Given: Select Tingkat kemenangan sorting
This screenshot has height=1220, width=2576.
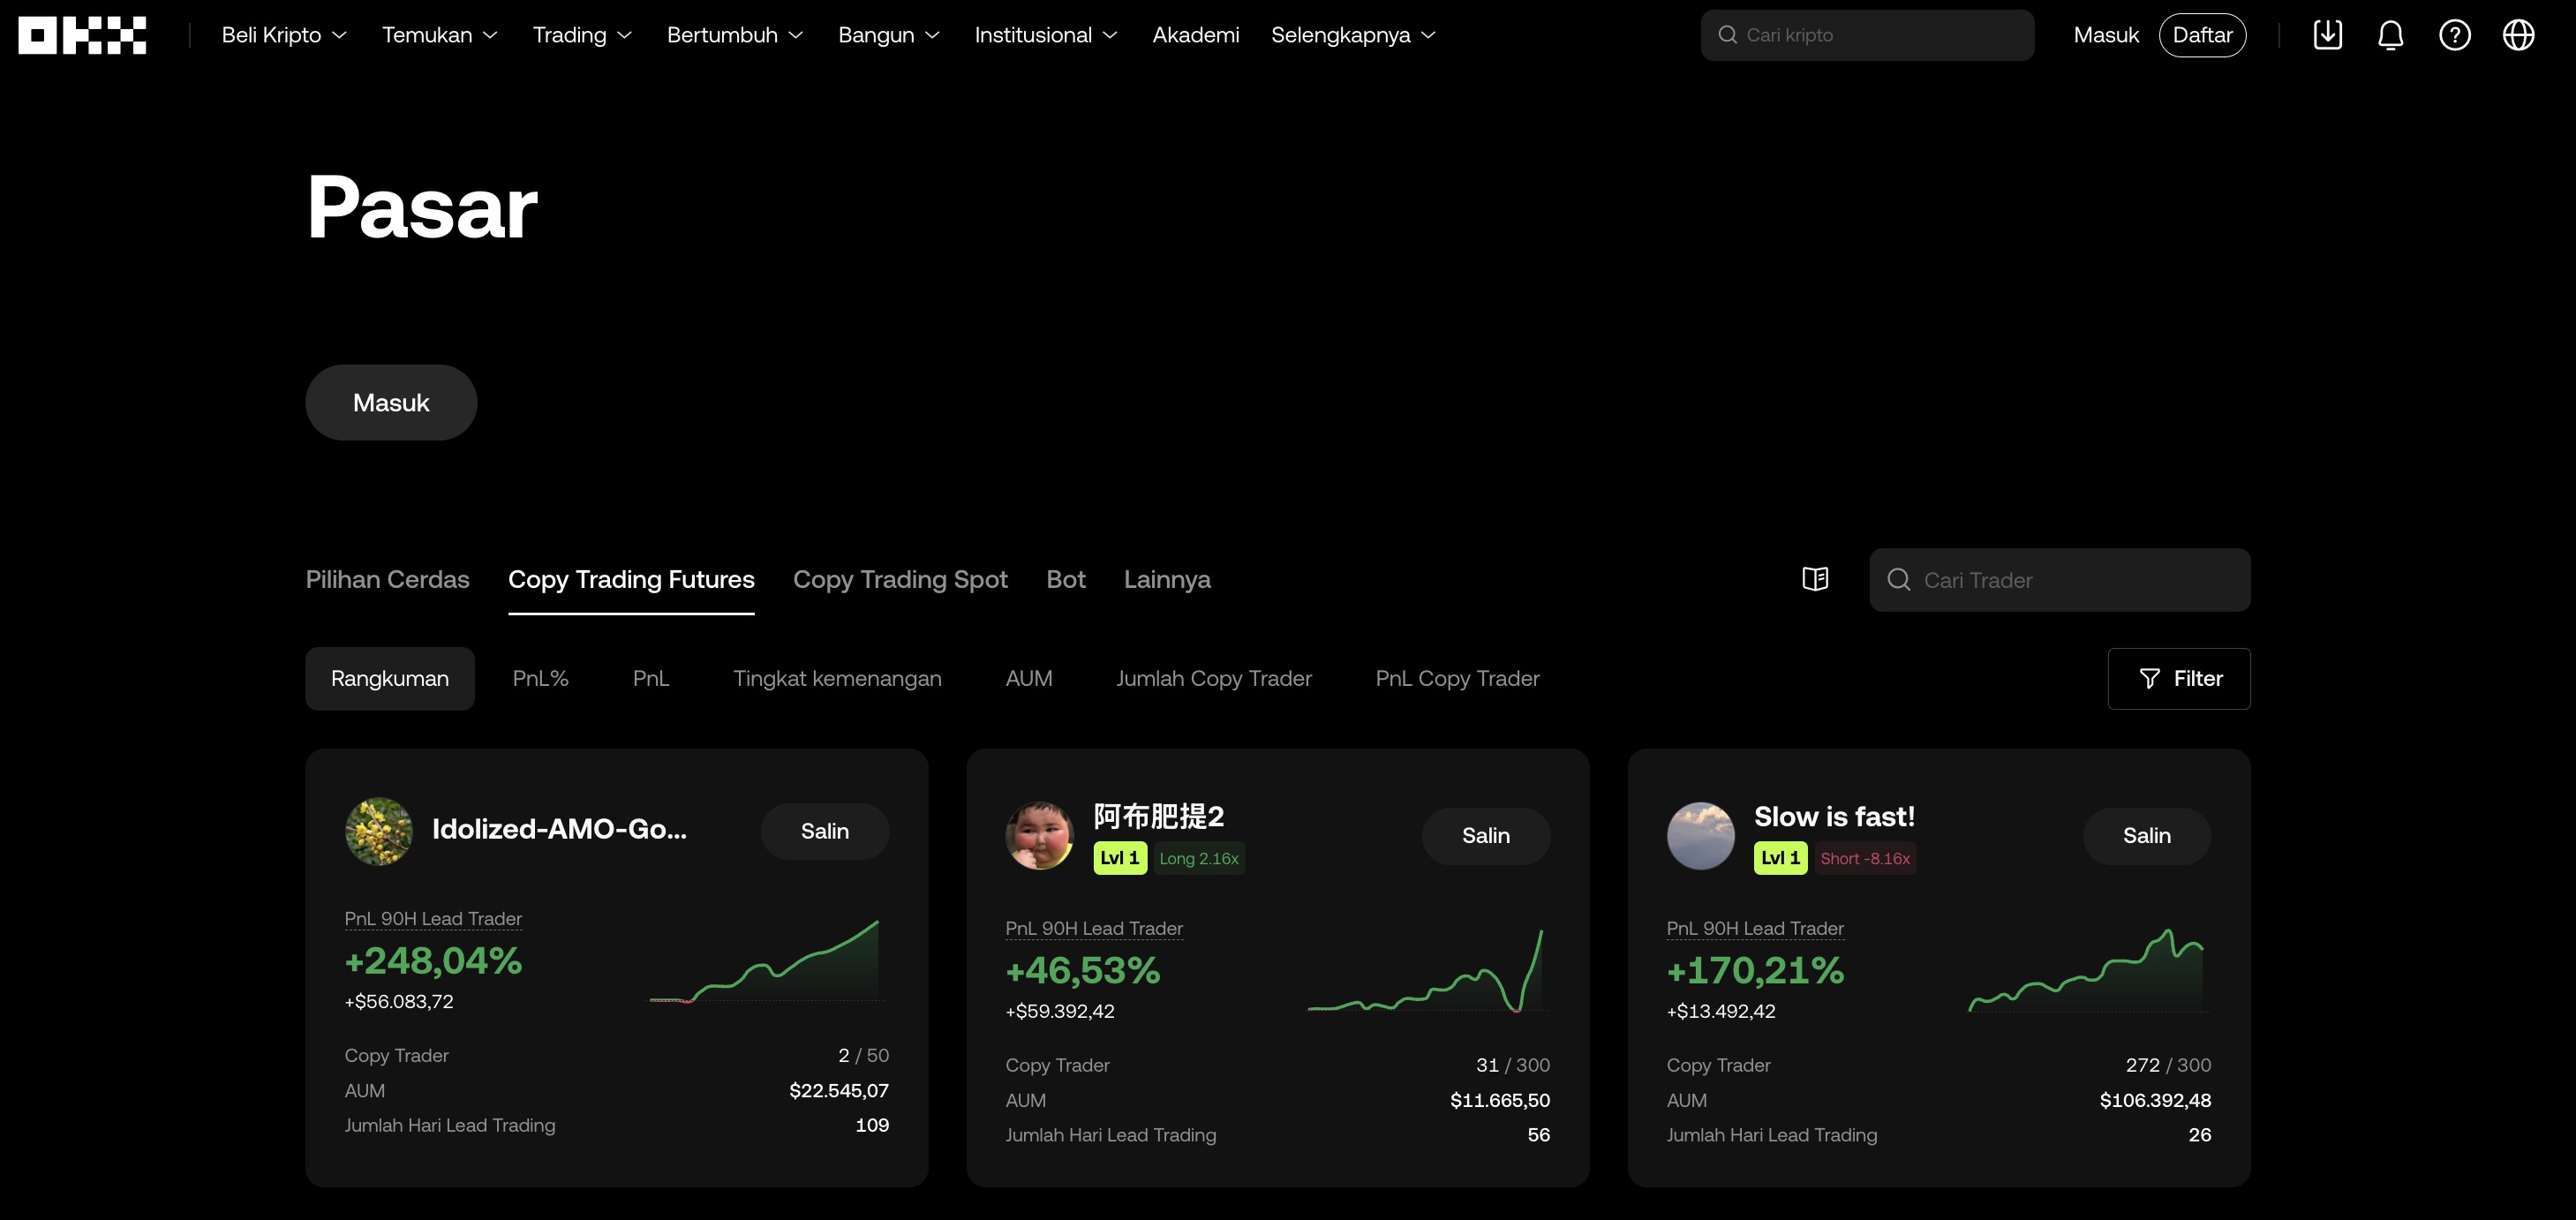Looking at the screenshot, I should tap(838, 678).
